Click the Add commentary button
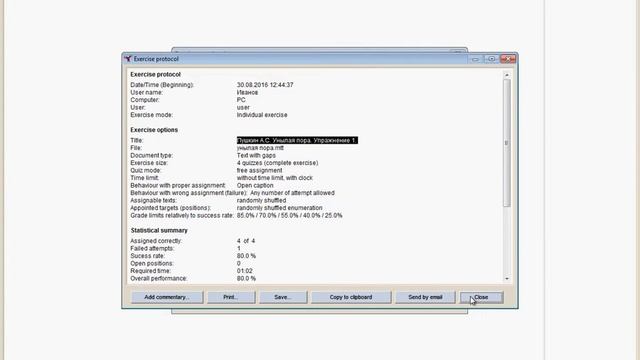This screenshot has height=360, width=640. pyautogui.click(x=167, y=297)
